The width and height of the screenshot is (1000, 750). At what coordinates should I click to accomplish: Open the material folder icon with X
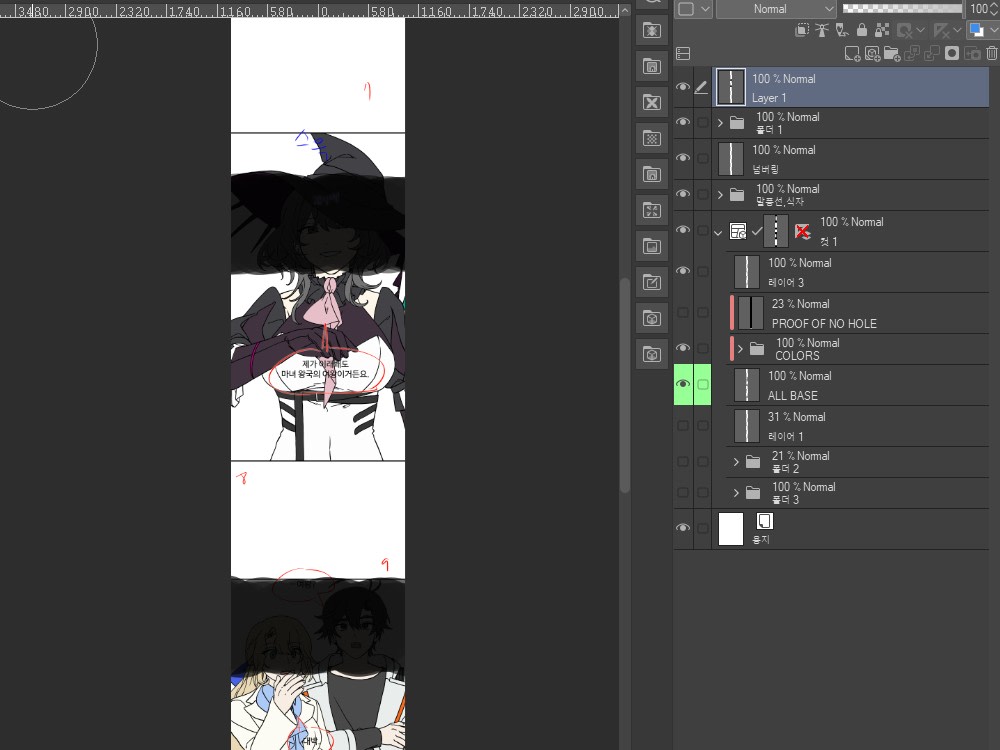652,102
